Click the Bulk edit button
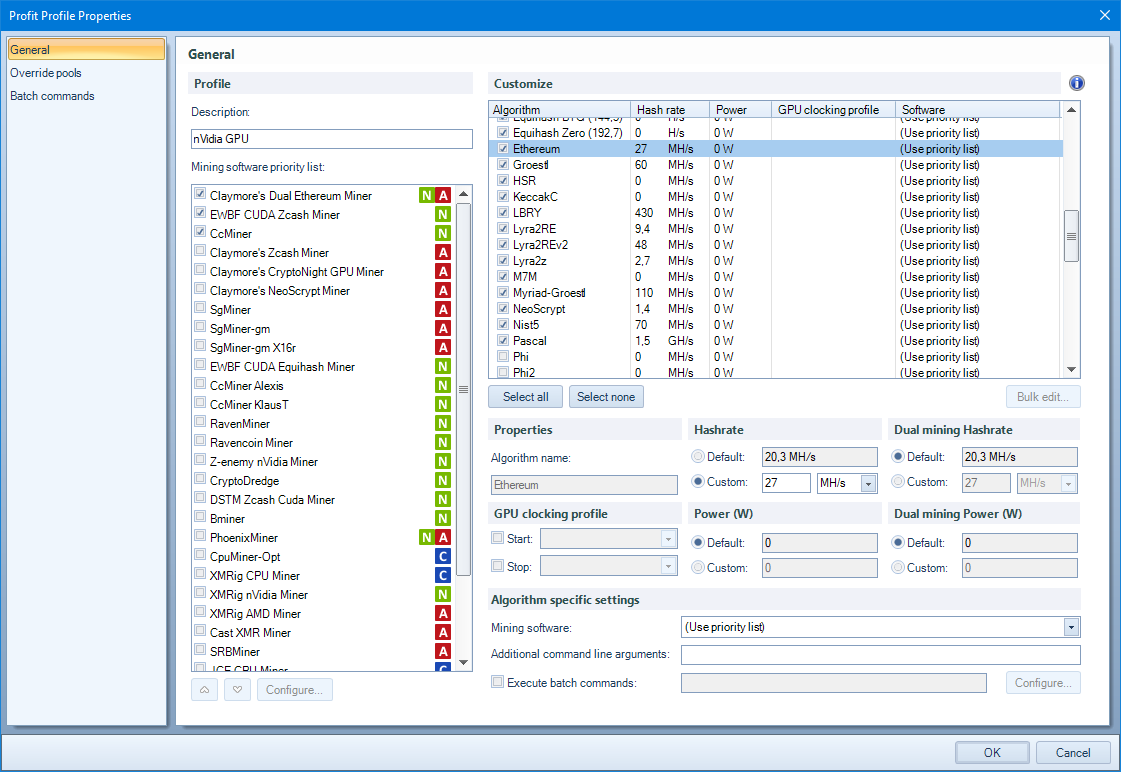The height and width of the screenshot is (772, 1121). tap(1043, 397)
